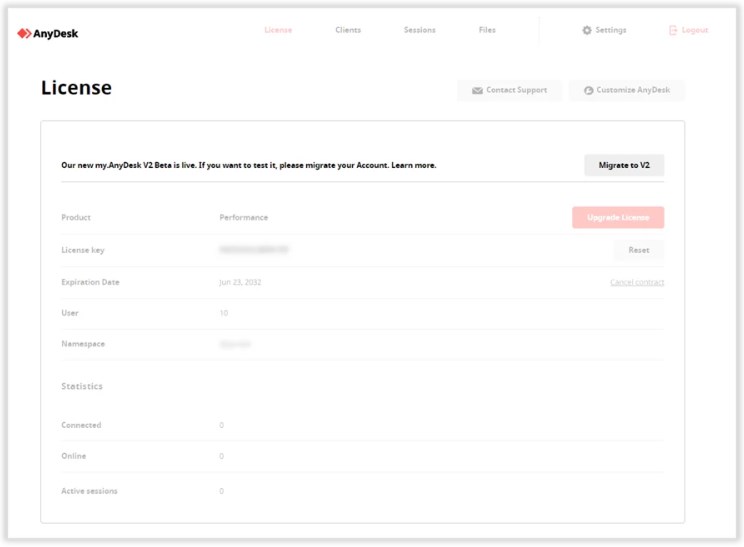Click the Customize AnyDesk circle icon
This screenshot has width=744, height=547.
(588, 90)
